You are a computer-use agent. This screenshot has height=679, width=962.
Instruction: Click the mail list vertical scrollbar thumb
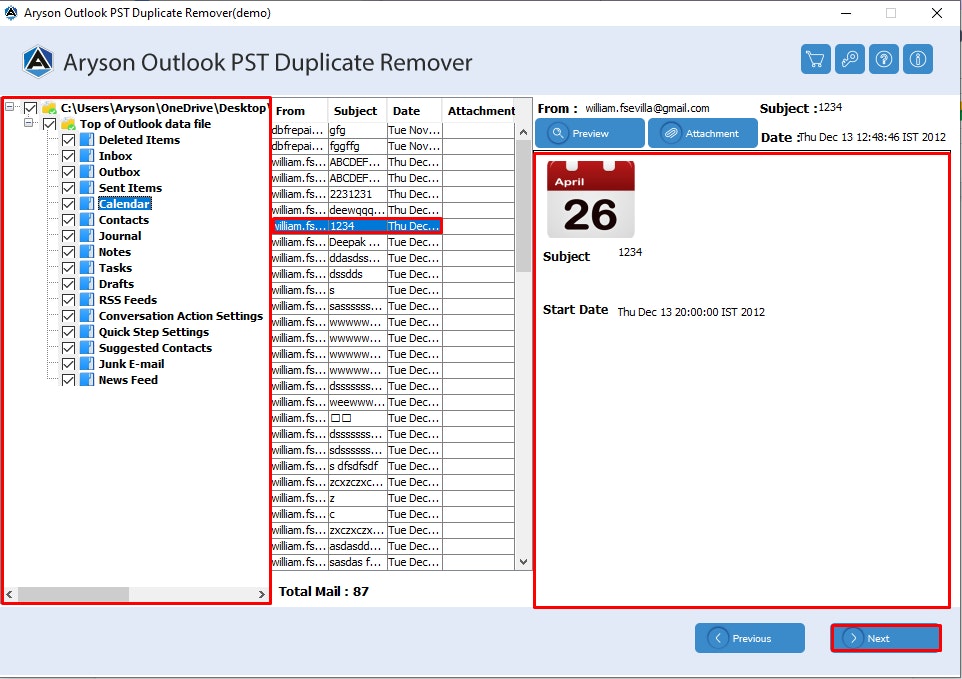coord(523,206)
